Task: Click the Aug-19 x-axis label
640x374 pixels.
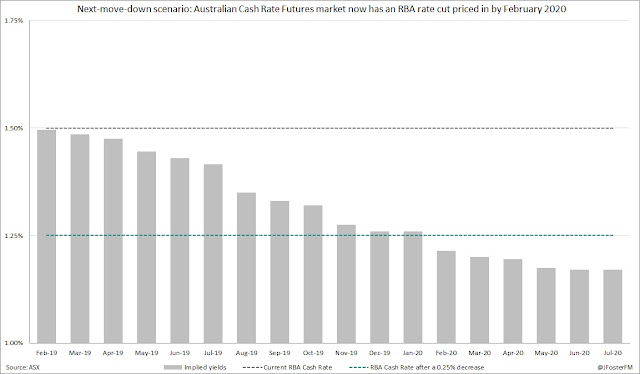Action: (x=247, y=353)
